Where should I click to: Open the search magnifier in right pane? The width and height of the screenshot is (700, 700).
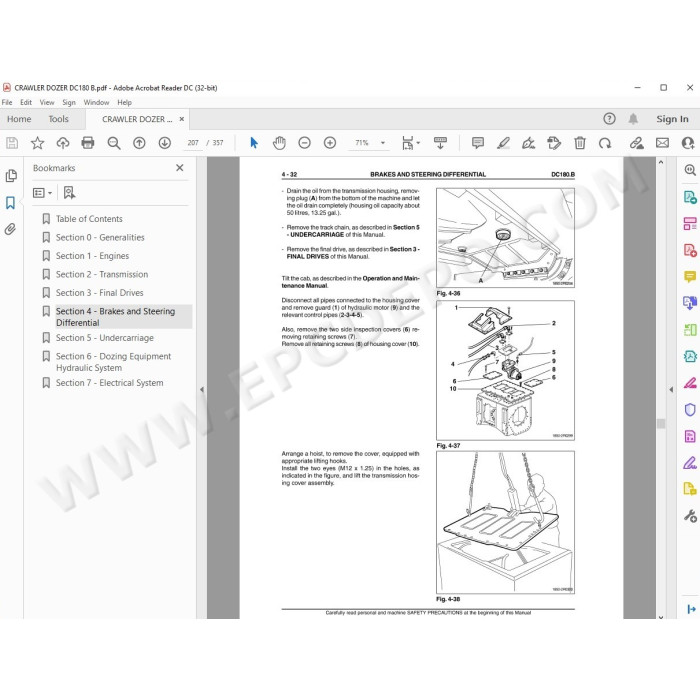690,170
